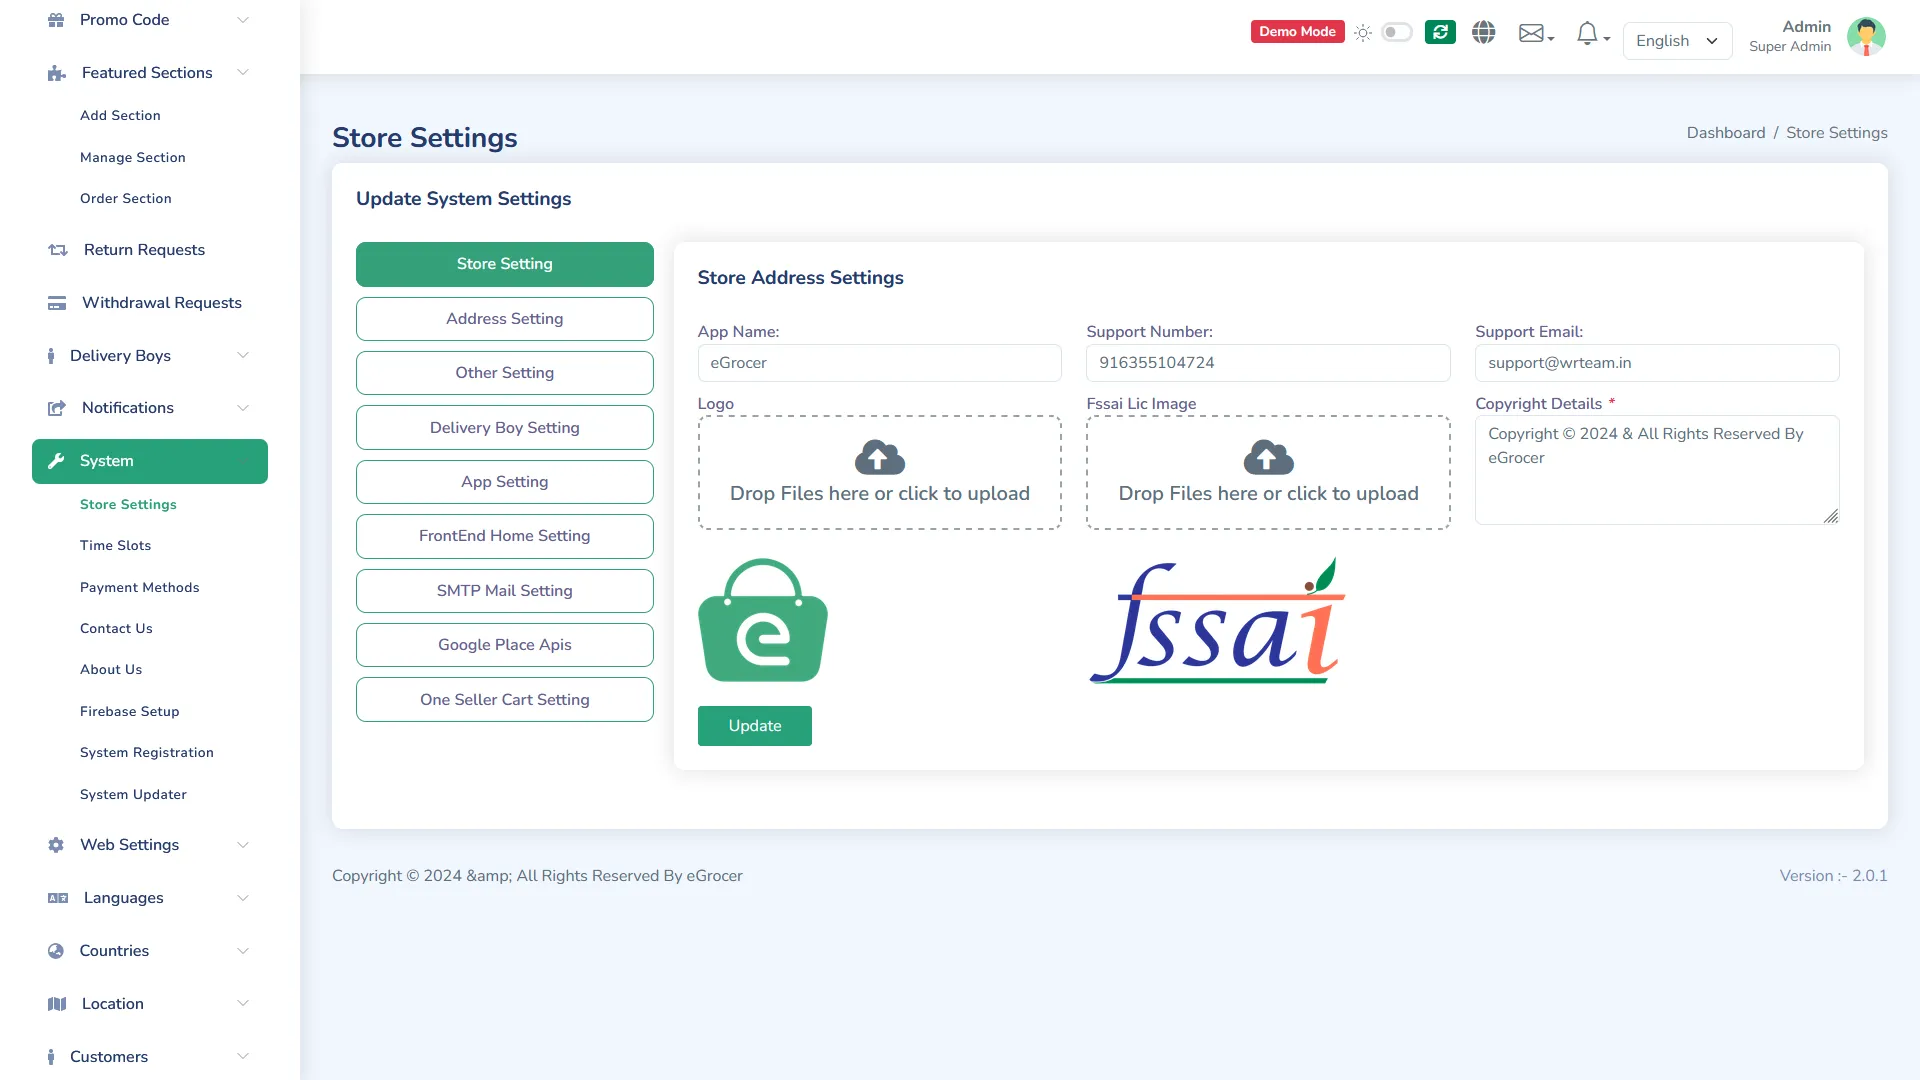Click the Featured Sections puzzle icon
1920x1080 pixels.
[x=57, y=73]
